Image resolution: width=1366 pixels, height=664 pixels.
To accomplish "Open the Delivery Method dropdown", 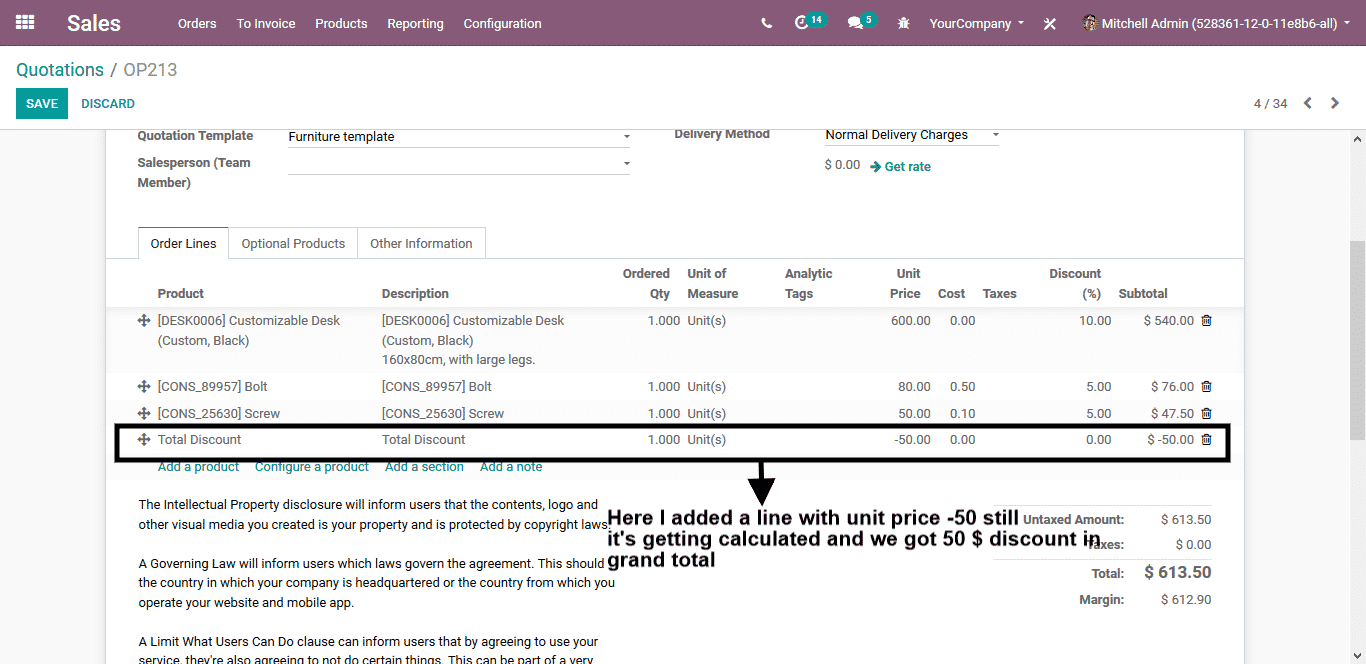I will tap(995, 135).
